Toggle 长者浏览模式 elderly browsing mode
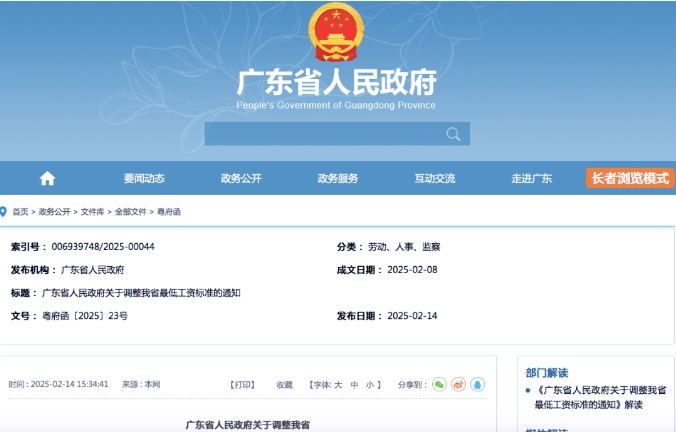This screenshot has height=437, width=676. point(630,178)
